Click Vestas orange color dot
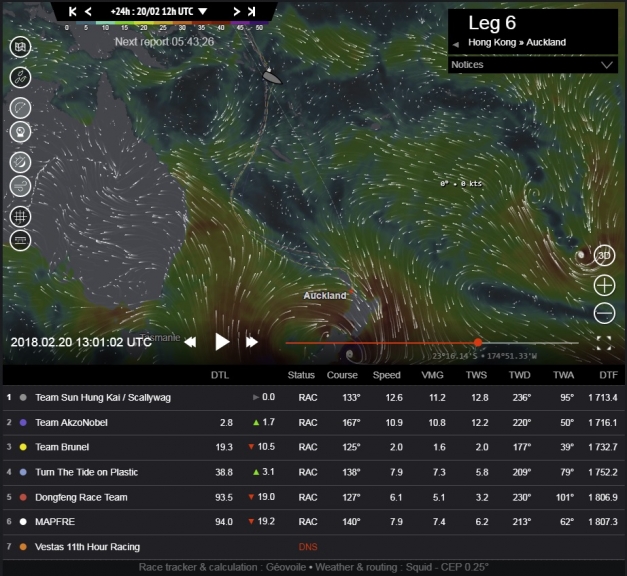627x576 pixels. coord(23,547)
